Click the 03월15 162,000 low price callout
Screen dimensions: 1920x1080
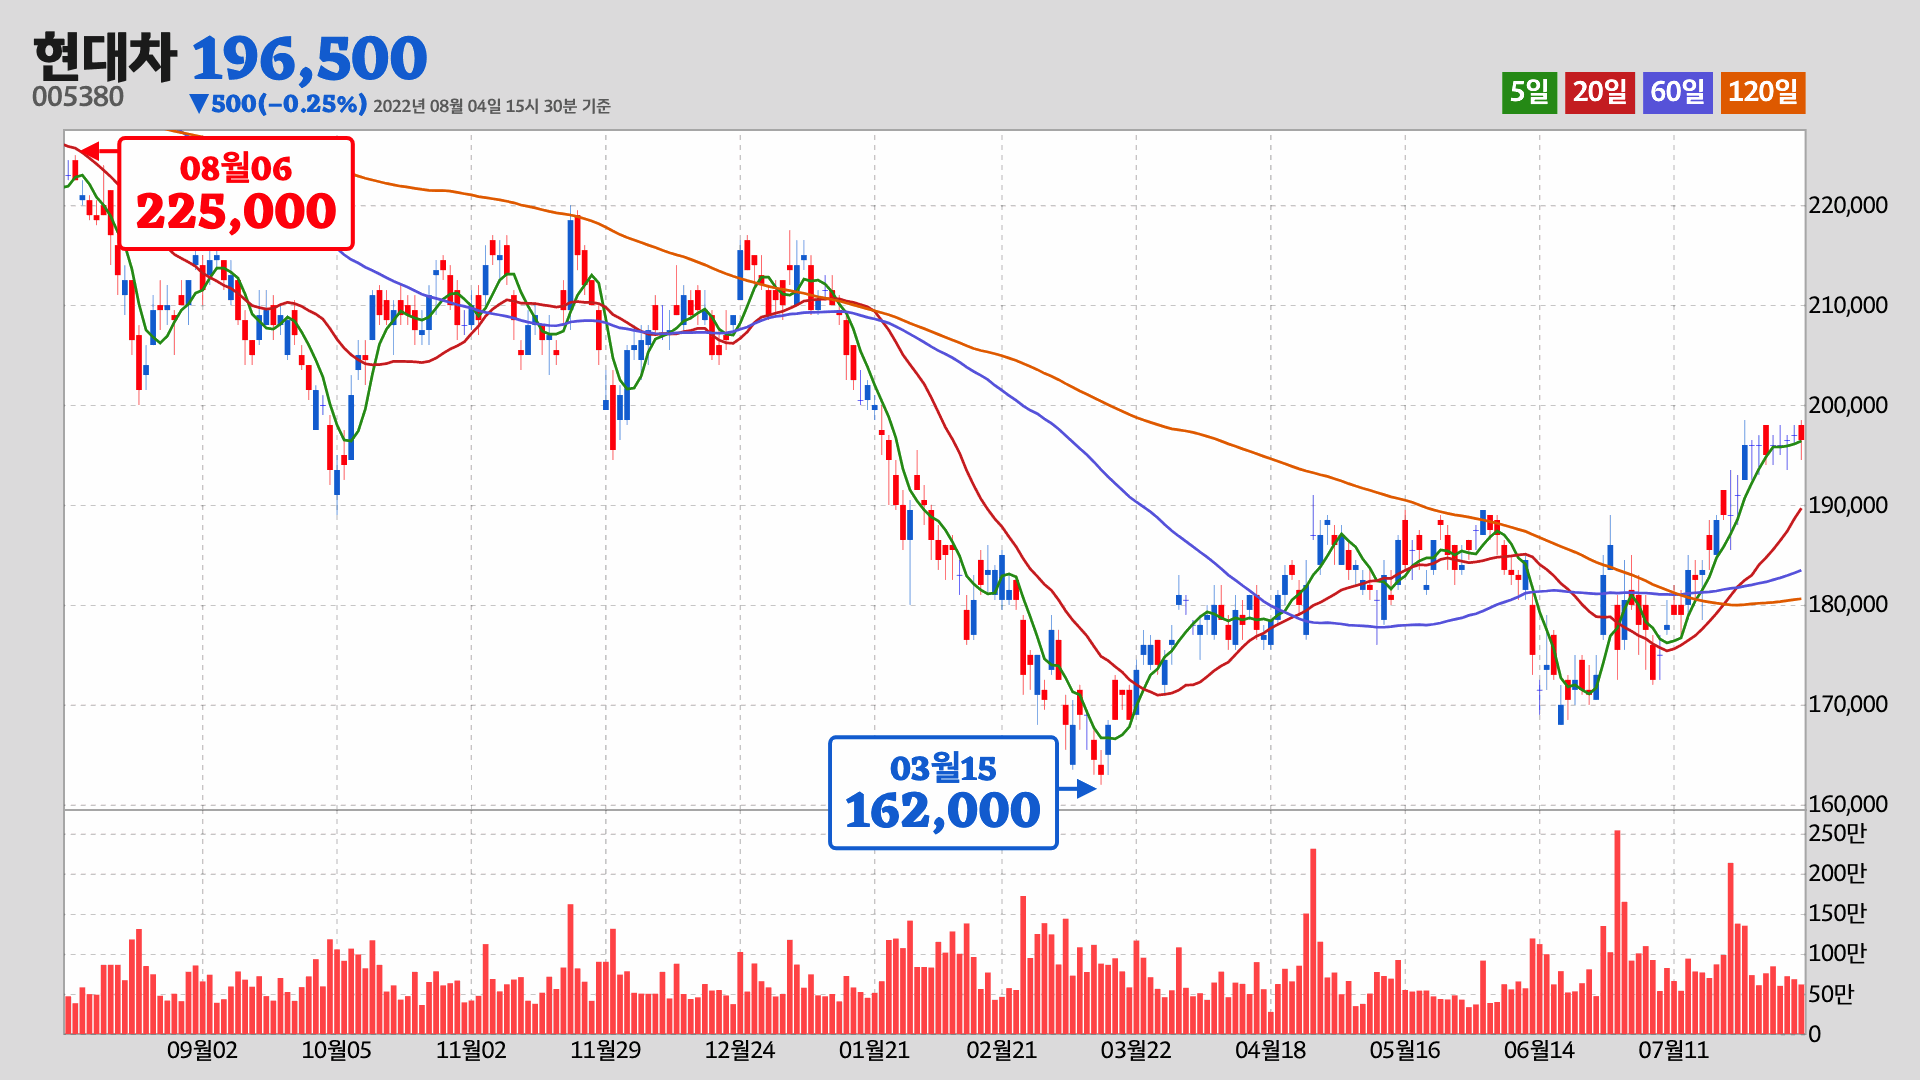point(943,793)
